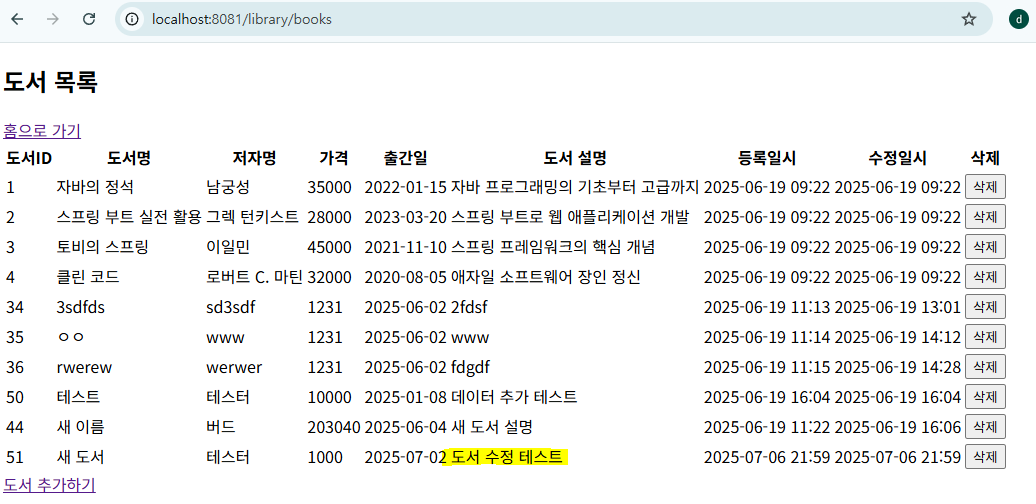Select the book title 자바의 정석

pos(95,188)
